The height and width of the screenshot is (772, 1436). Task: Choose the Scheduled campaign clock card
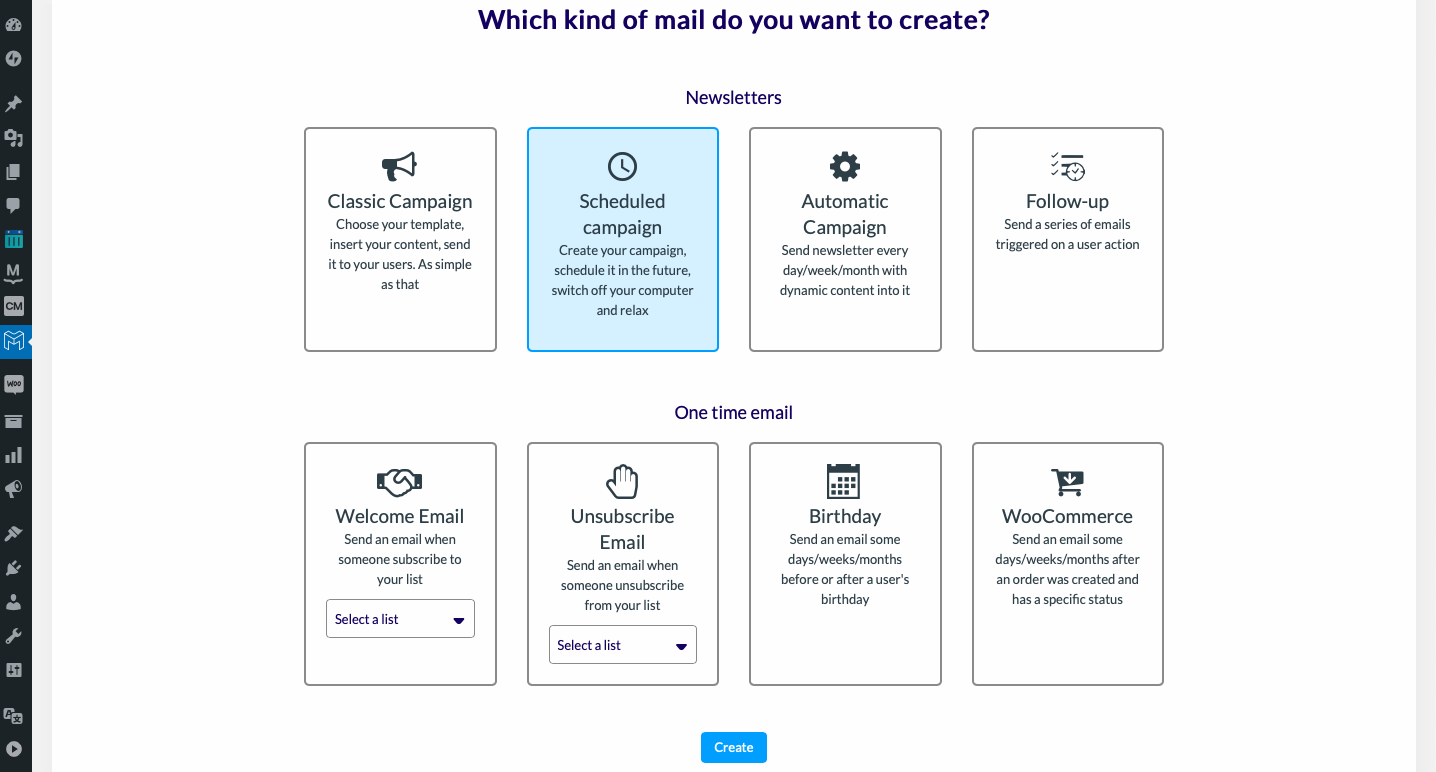pos(622,239)
